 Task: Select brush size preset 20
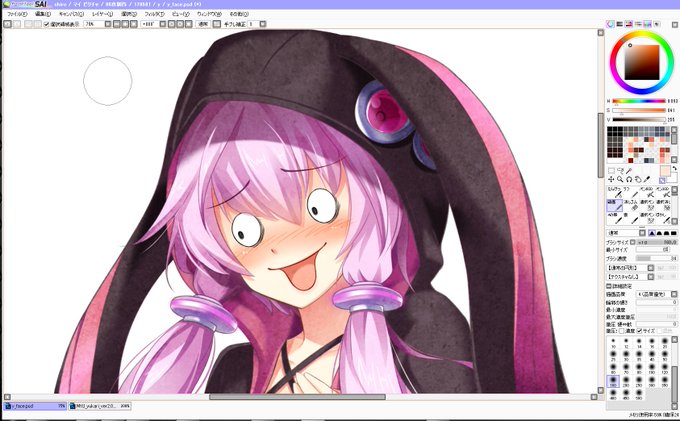[x=665, y=343]
